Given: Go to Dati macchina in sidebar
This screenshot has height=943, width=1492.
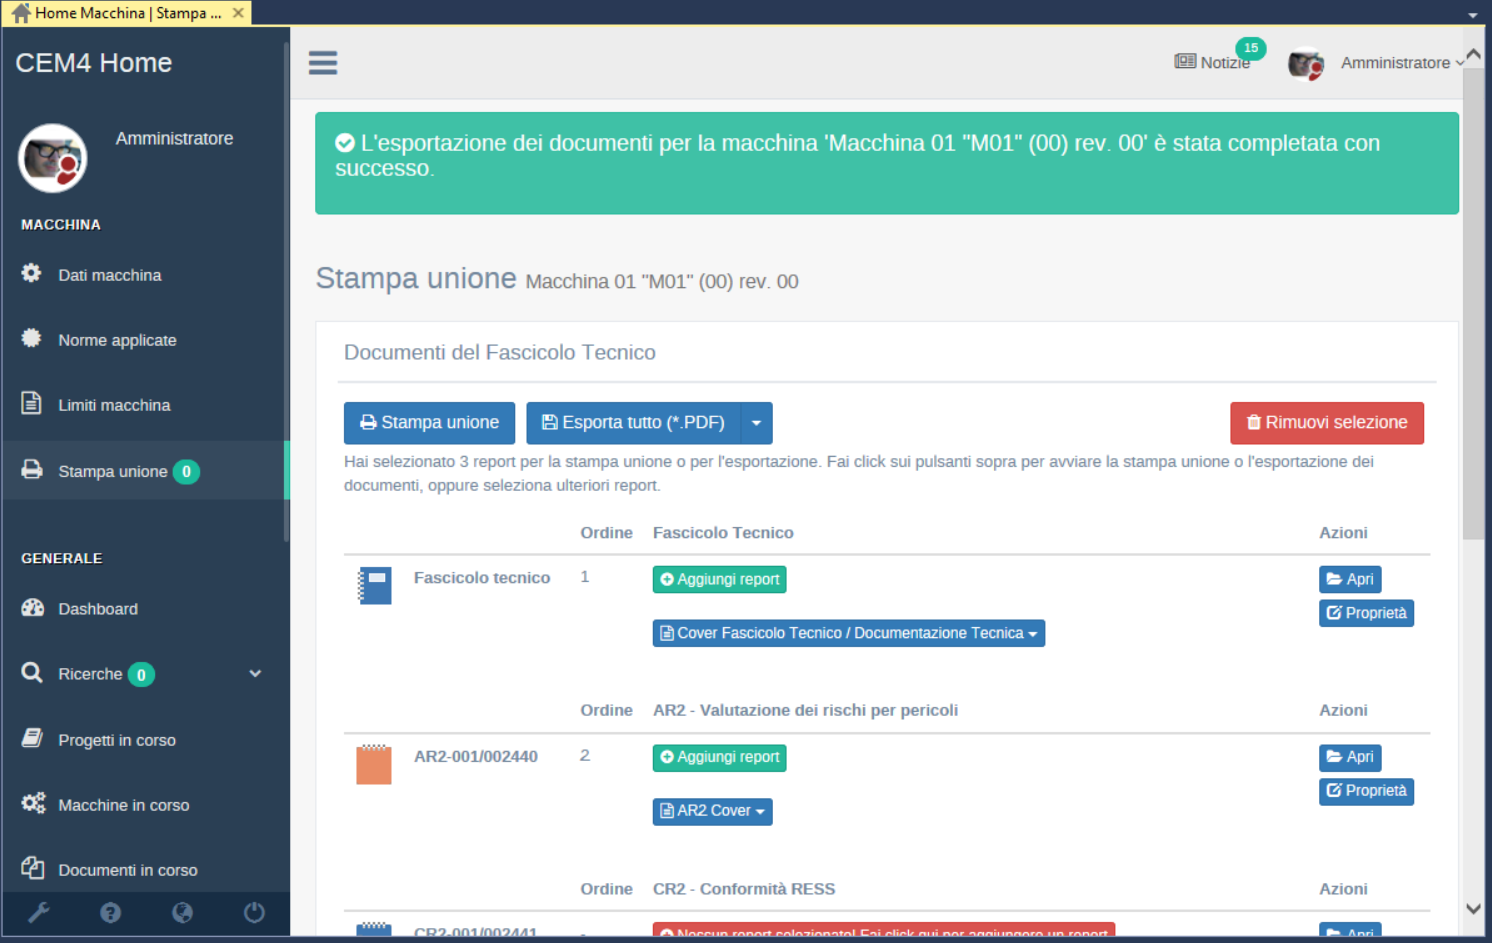Looking at the screenshot, I should (109, 275).
